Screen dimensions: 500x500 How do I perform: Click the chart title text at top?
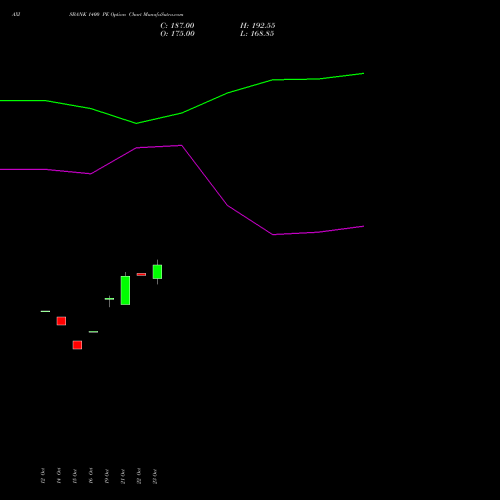coord(126,14)
